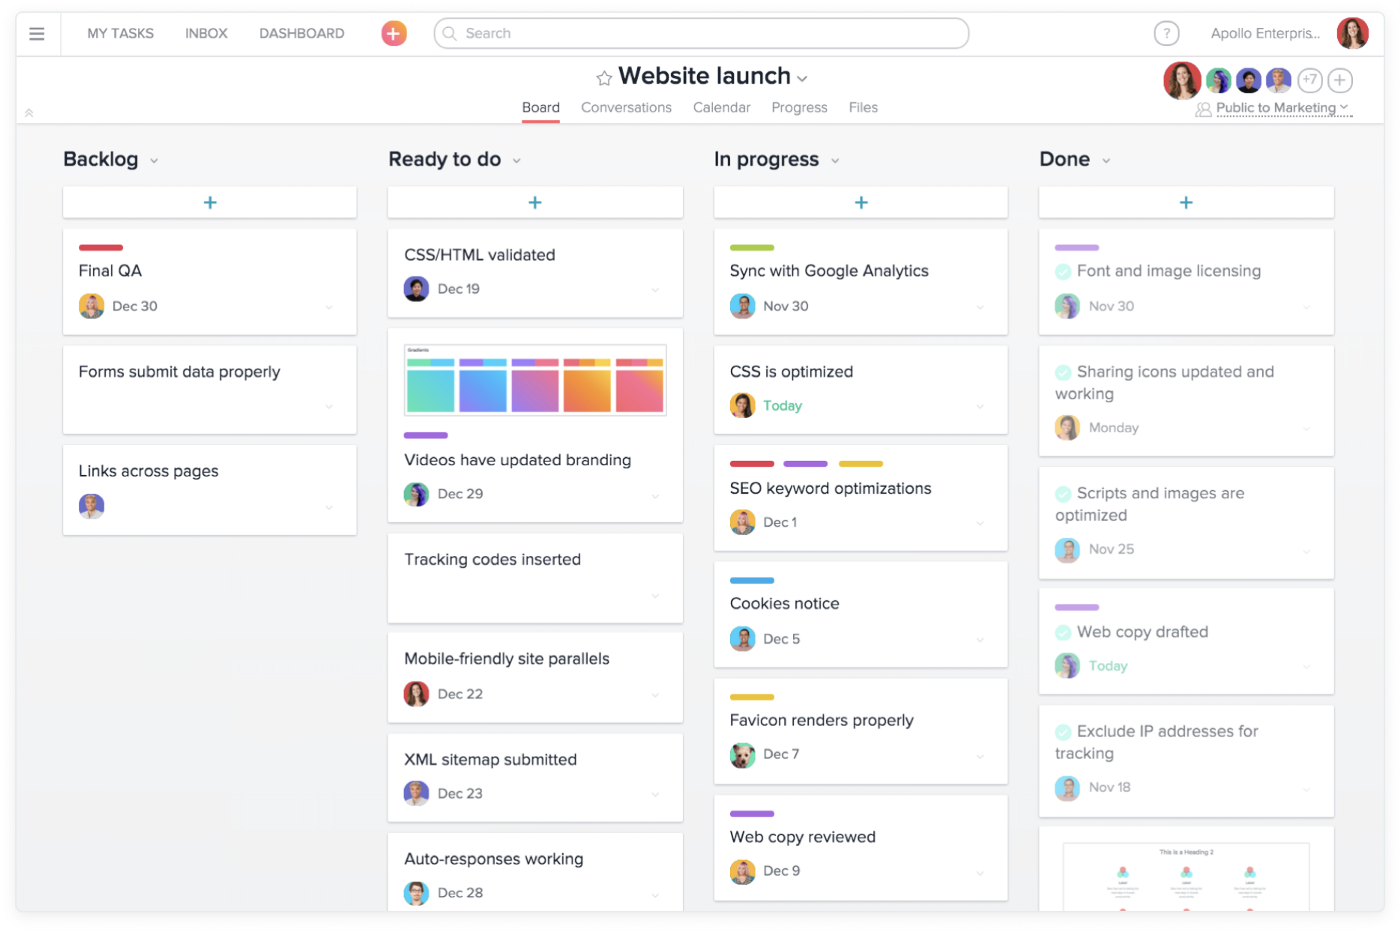Add a task to the Backlog column
1400x931 pixels.
point(210,202)
